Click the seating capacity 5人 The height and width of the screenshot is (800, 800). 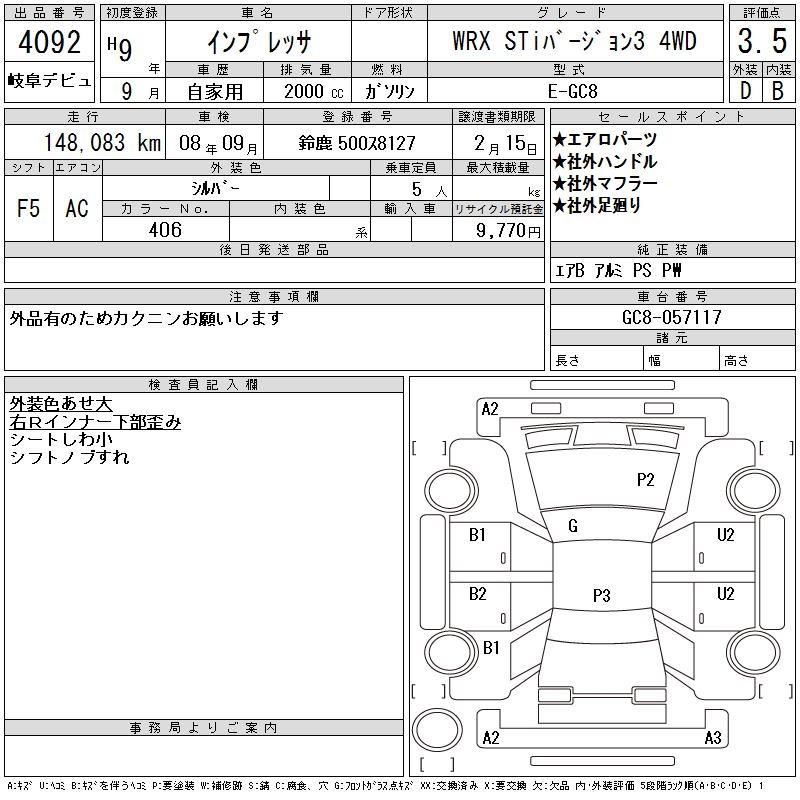[x=429, y=189]
